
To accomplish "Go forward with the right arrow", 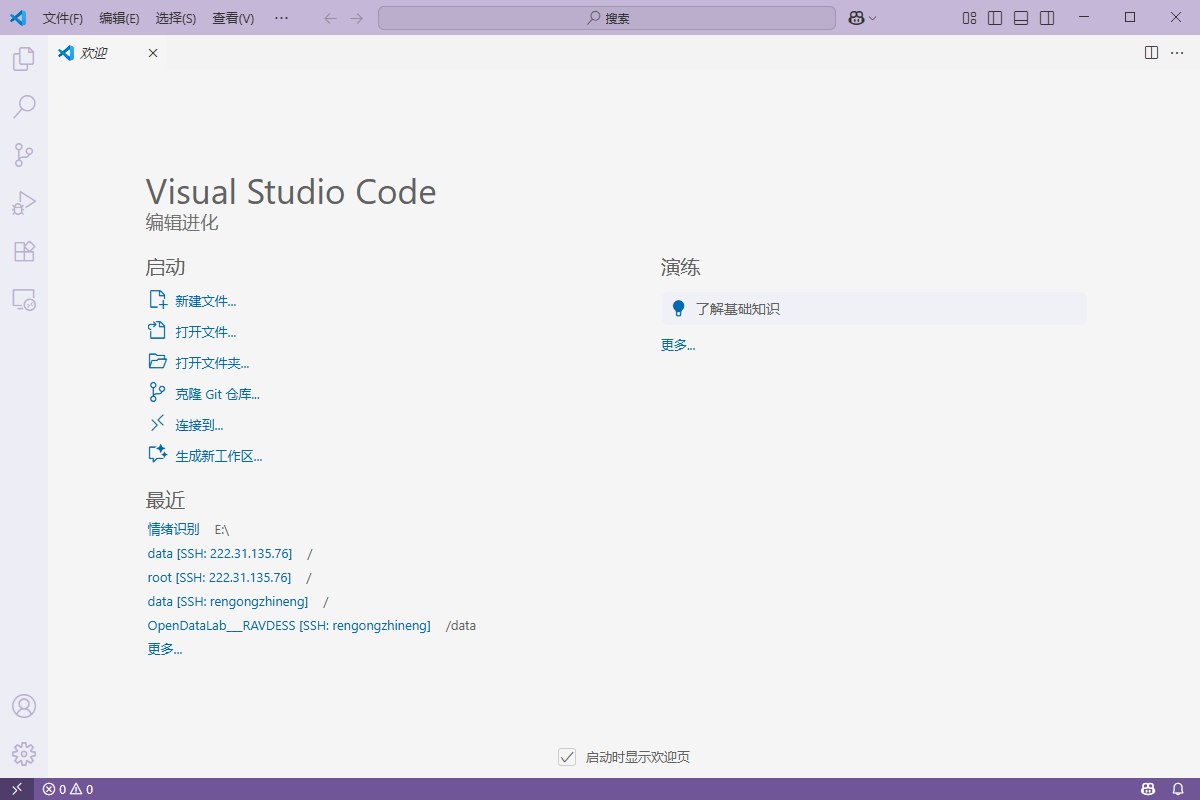I will 357,18.
